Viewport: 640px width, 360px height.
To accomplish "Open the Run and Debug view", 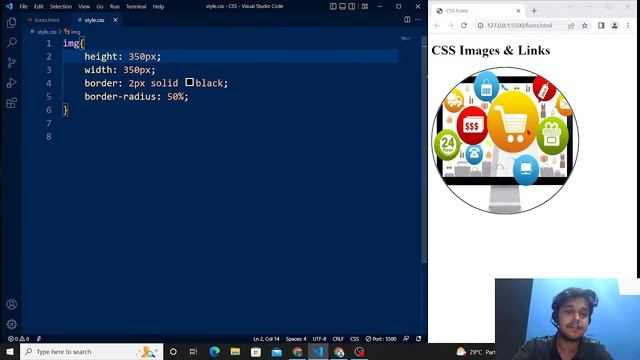I will (11, 82).
